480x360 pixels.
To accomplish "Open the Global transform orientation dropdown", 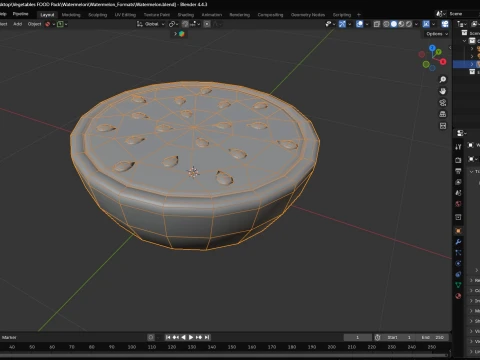I will pyautogui.click(x=151, y=24).
